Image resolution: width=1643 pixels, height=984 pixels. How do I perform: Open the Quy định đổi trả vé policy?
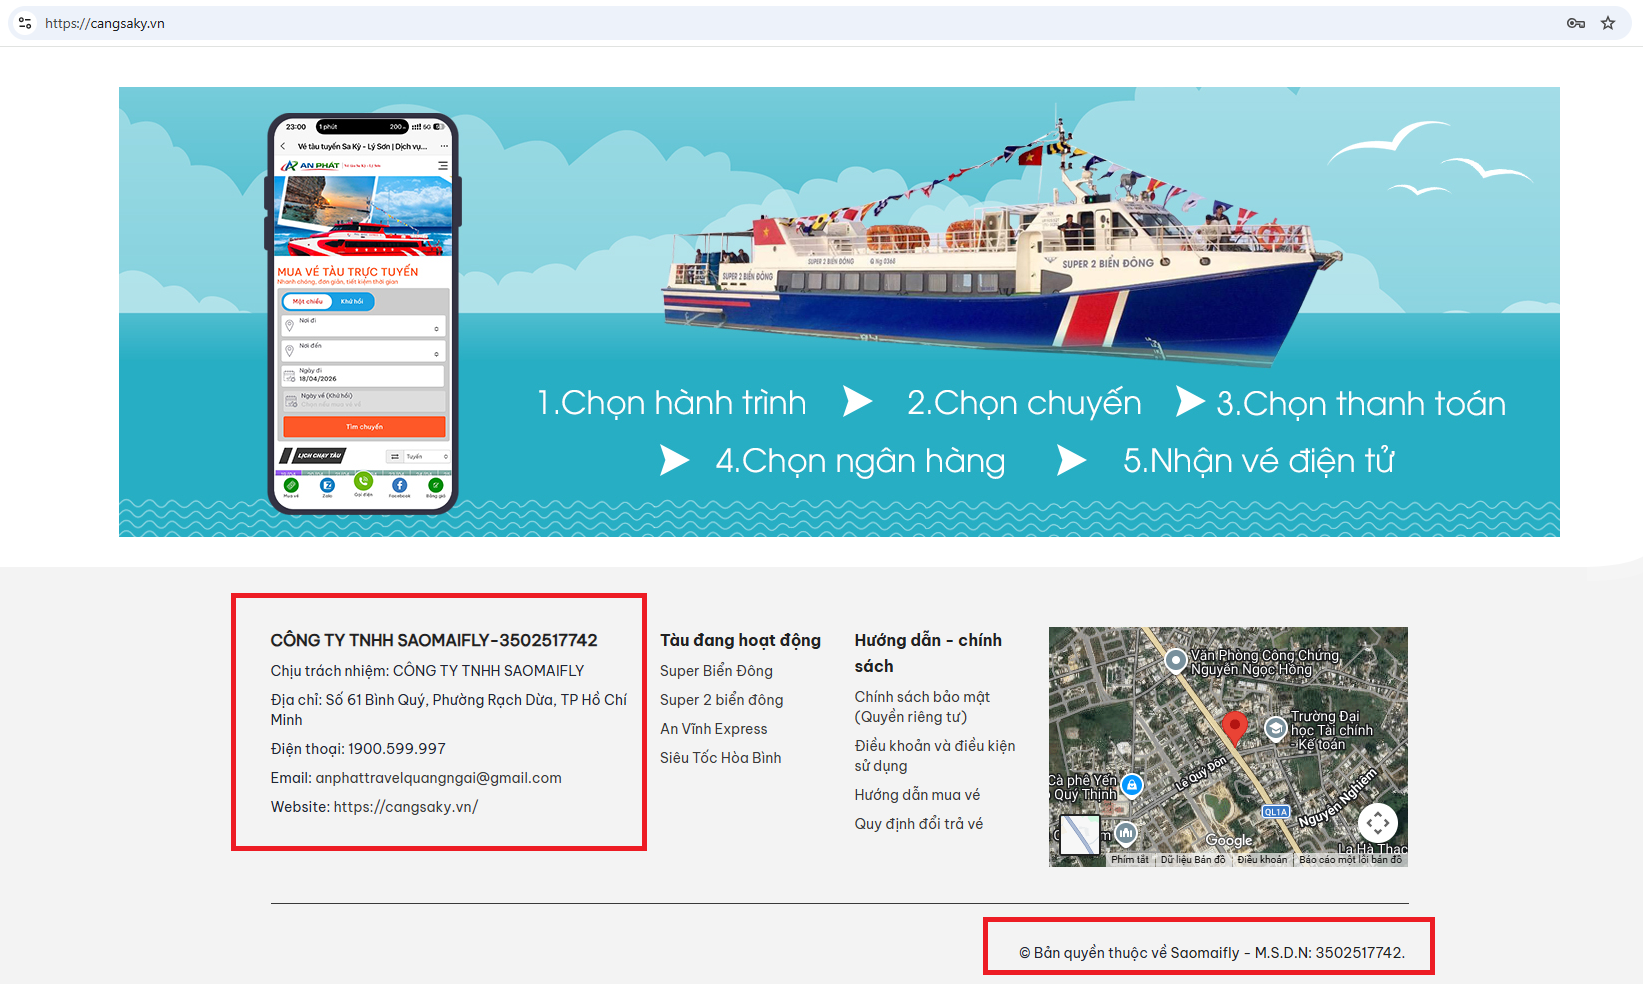tap(919, 824)
